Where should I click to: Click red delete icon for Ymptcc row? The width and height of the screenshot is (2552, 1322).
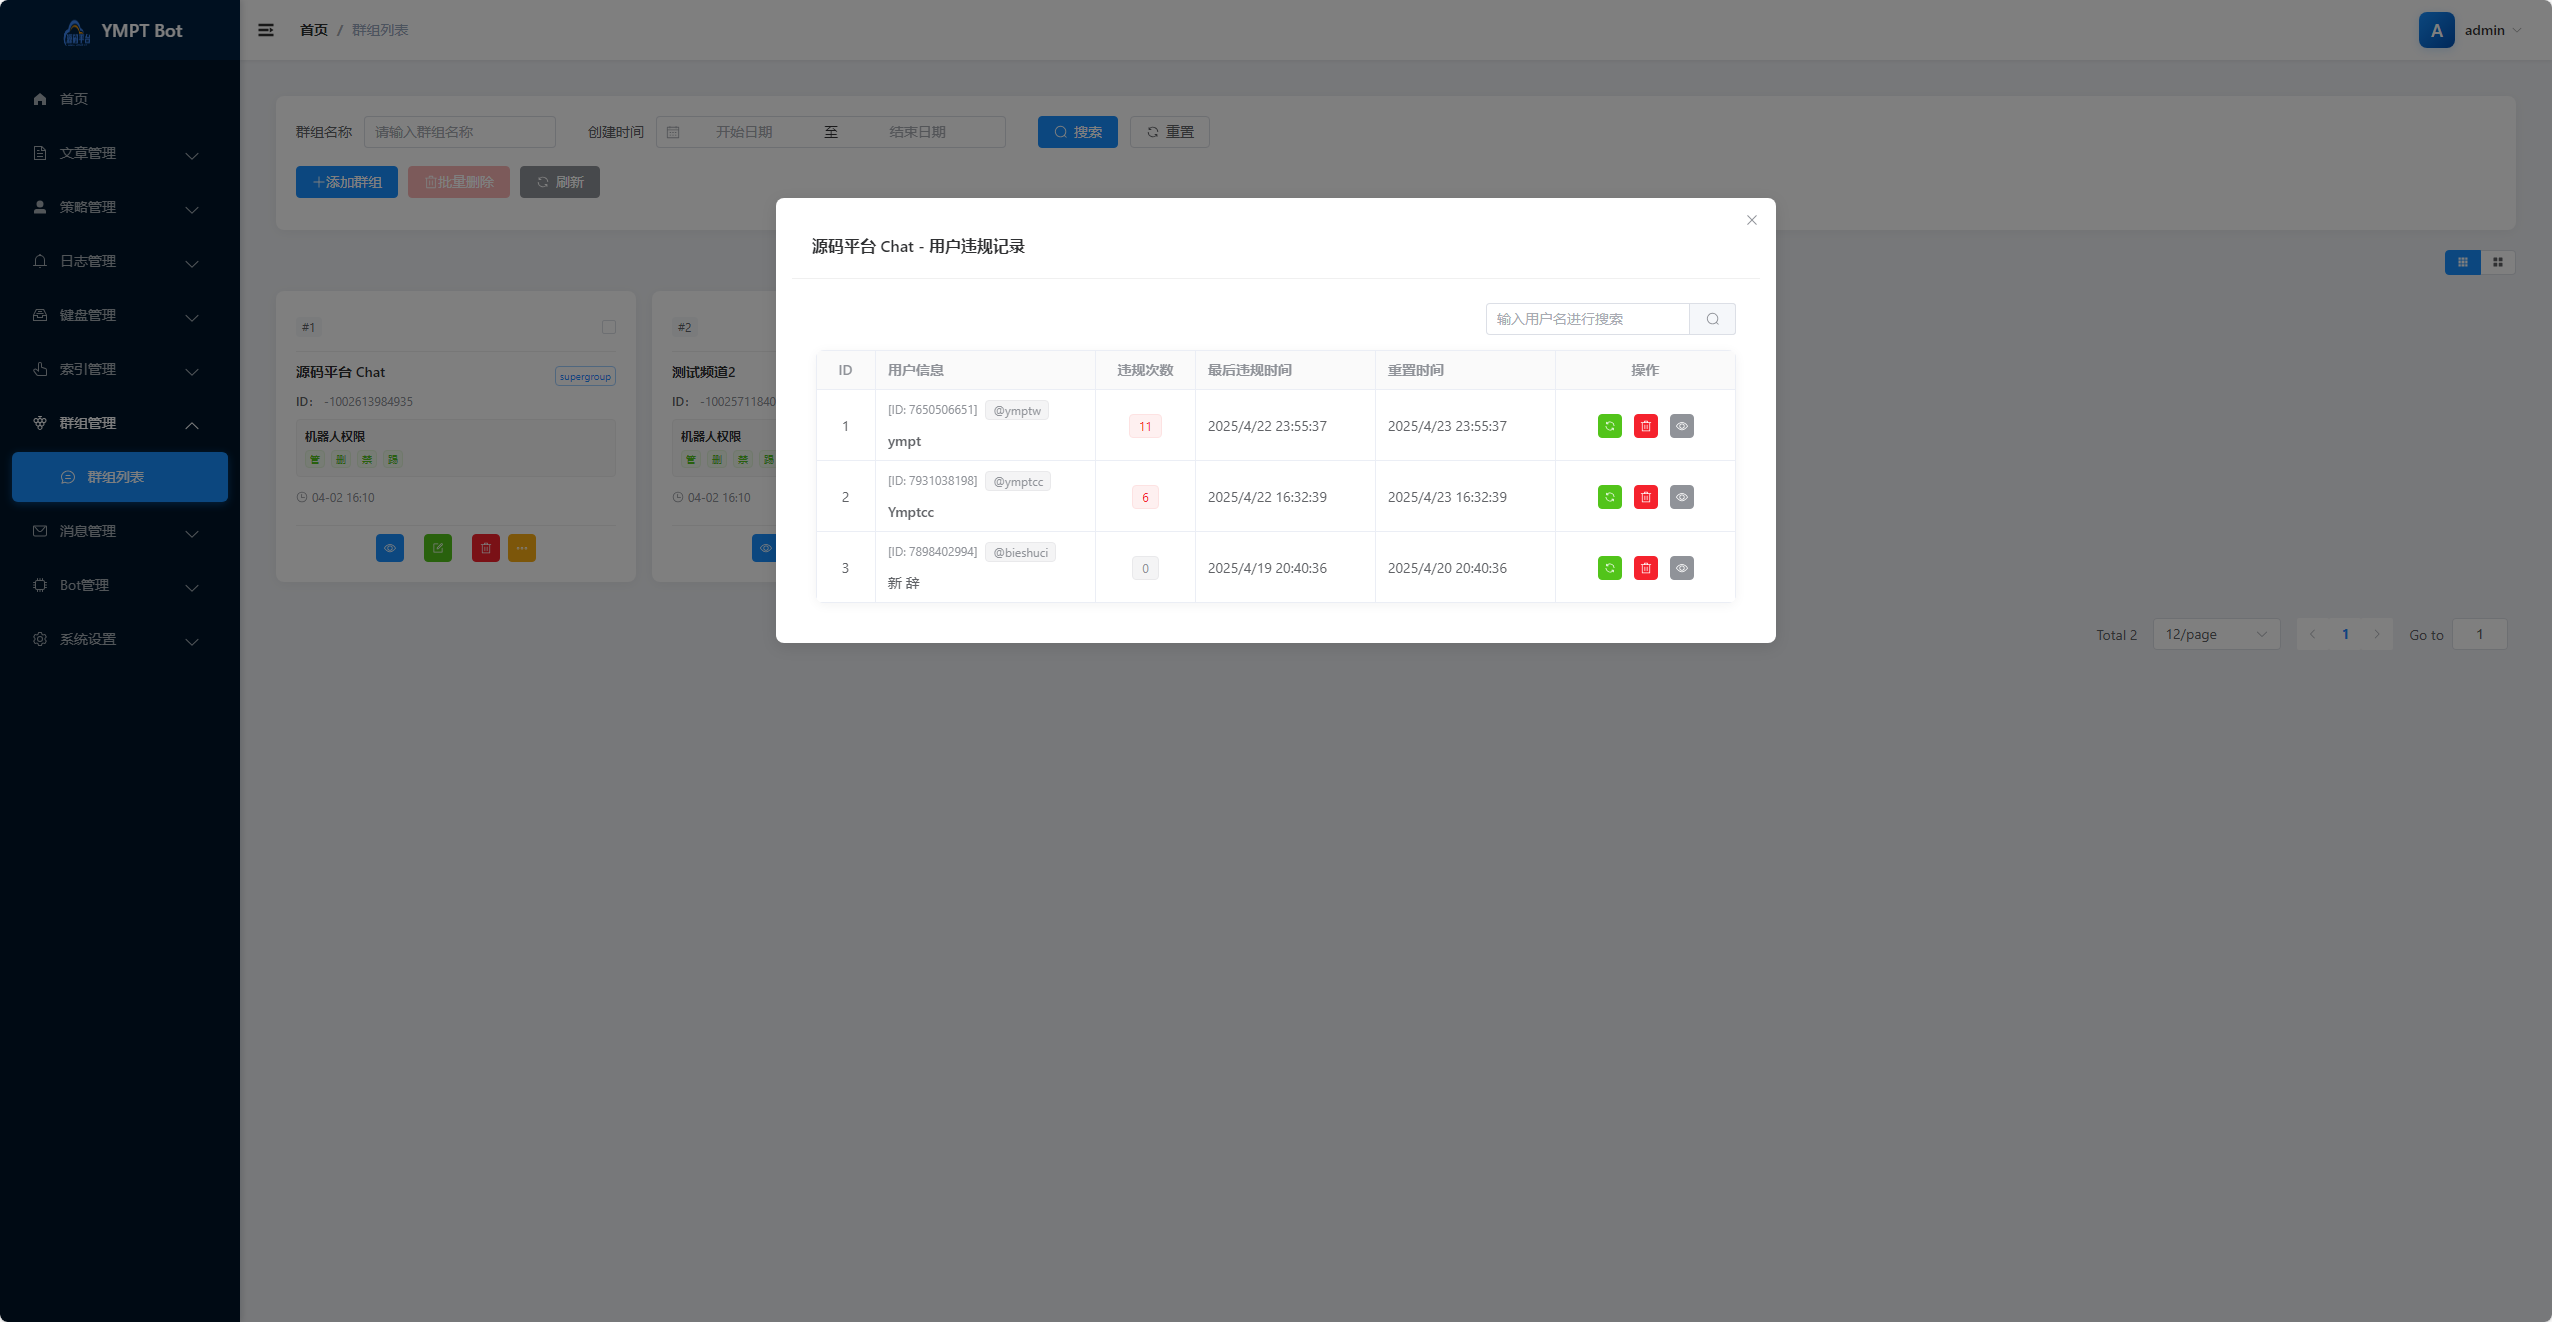pos(1645,497)
